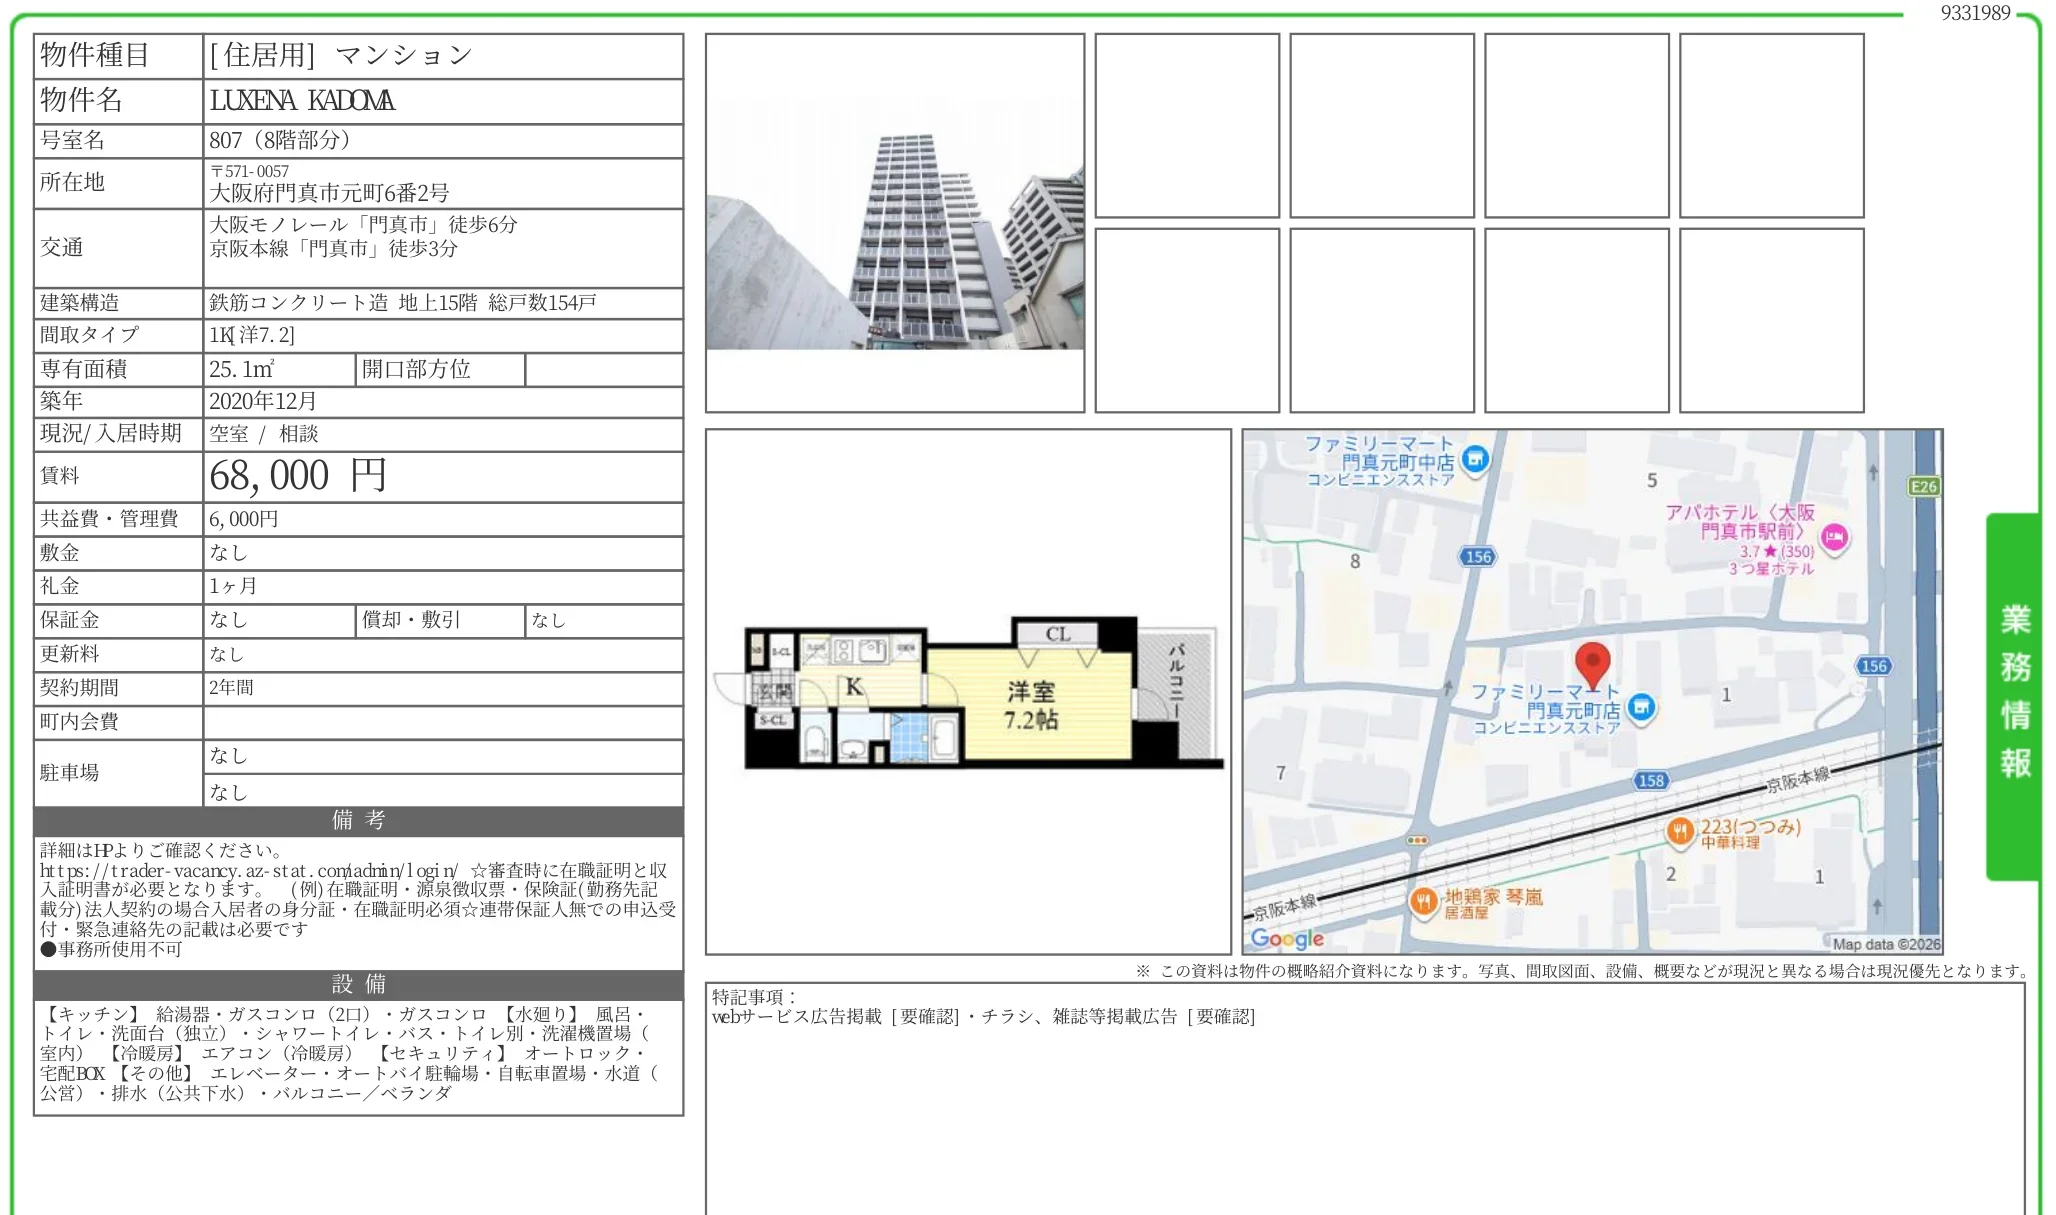Image resolution: width=2056 pixels, height=1215 pixels.
Task: Click the APA Hotel pink marker
Action: (x=1834, y=538)
